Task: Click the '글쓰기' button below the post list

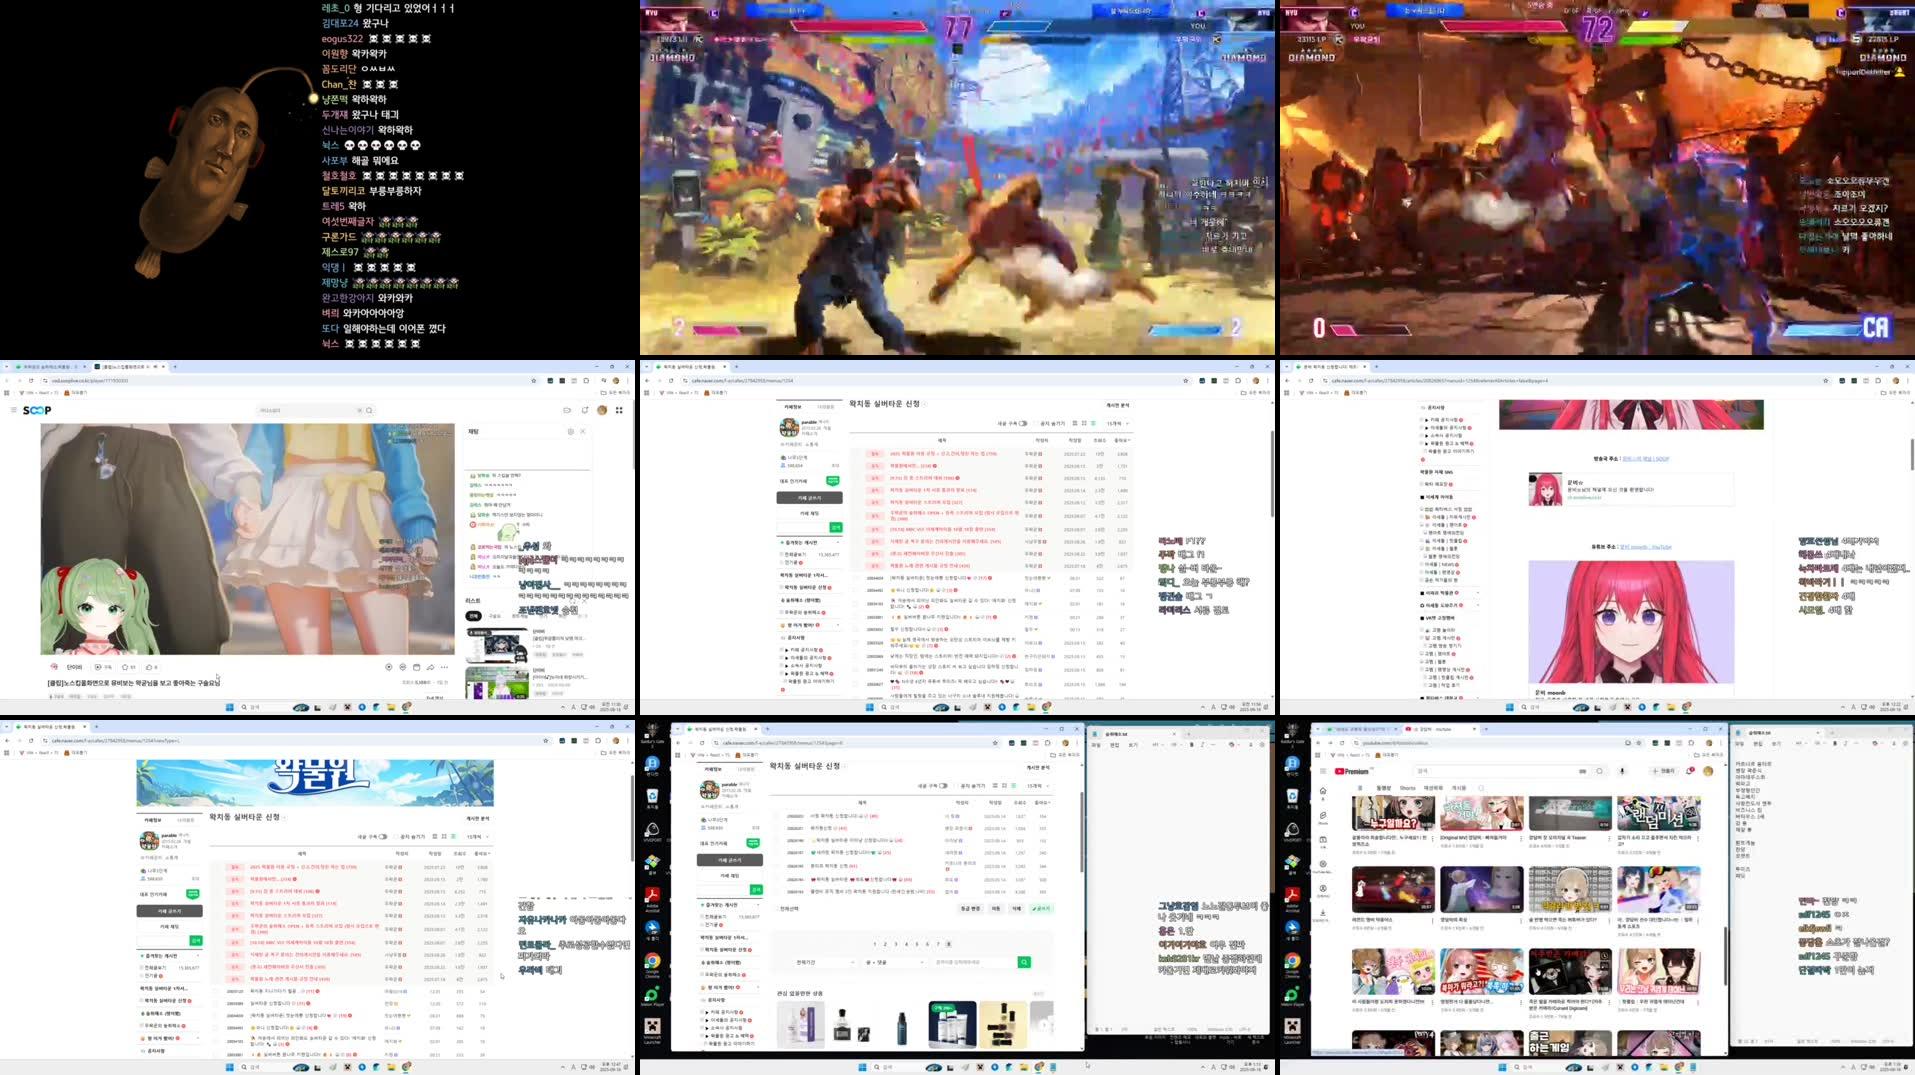Action: coord(1041,908)
